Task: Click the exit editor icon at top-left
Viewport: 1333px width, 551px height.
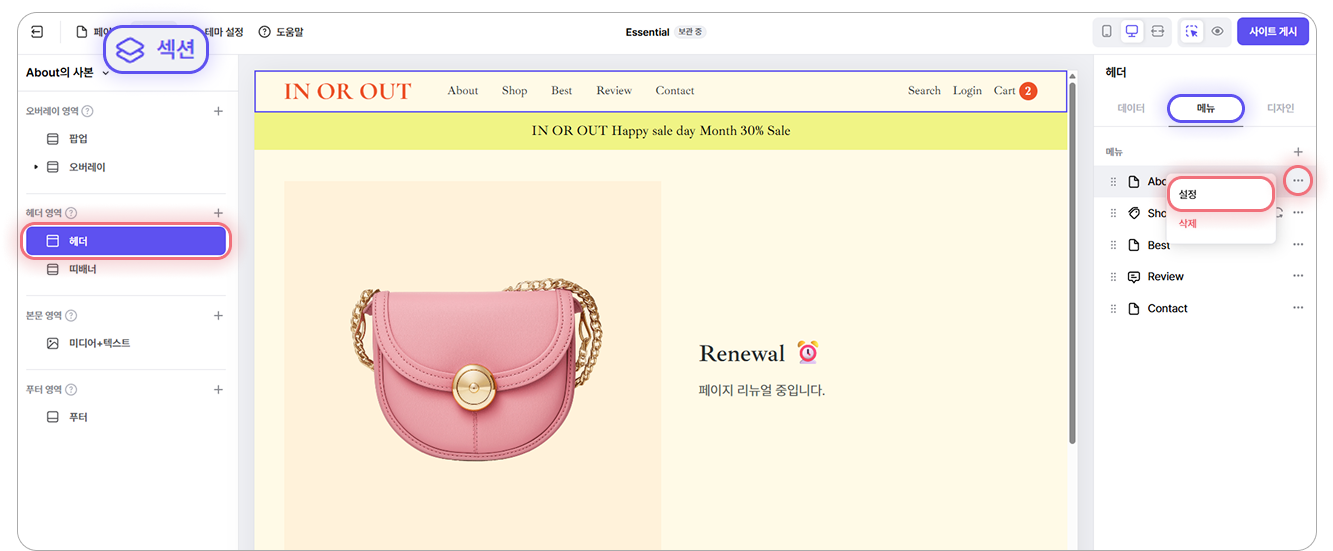Action: (x=37, y=32)
